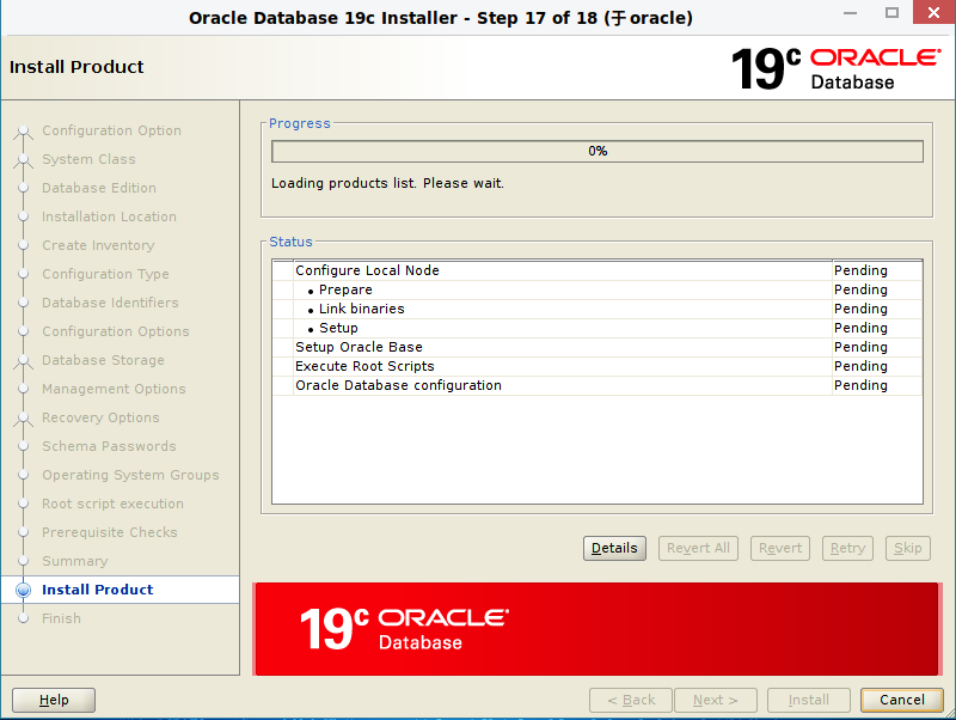The width and height of the screenshot is (956, 720).
Task: Click the Revert All button
Action: [698, 548]
